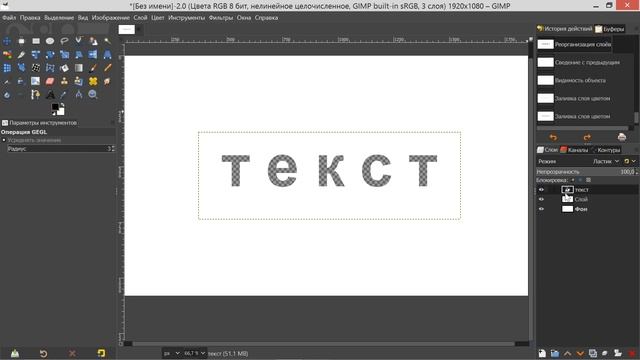The height and width of the screenshot is (360, 640).
Task: Click the white background color swatch
Action: [61, 111]
